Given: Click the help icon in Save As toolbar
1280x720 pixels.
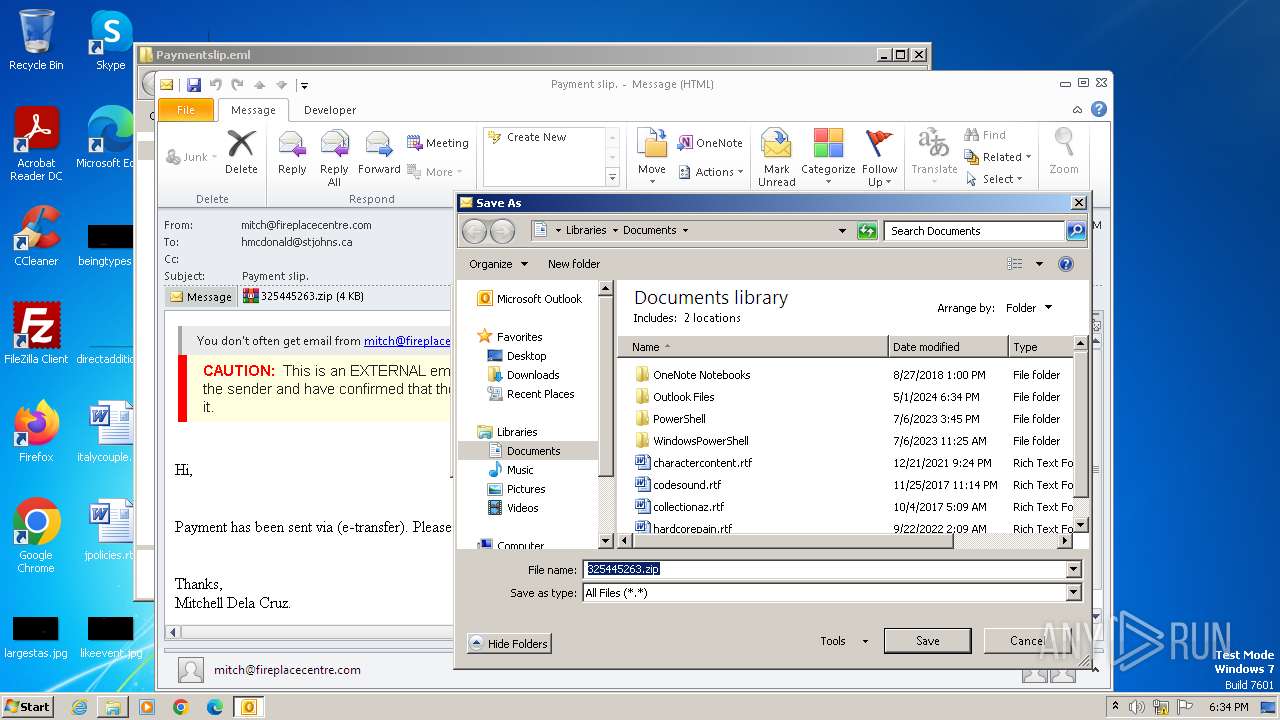Looking at the screenshot, I should click(1066, 264).
